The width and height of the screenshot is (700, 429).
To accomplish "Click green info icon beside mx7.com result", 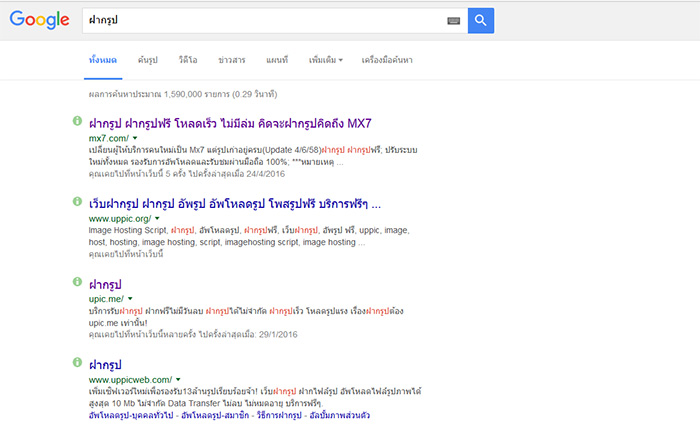I will 77,121.
